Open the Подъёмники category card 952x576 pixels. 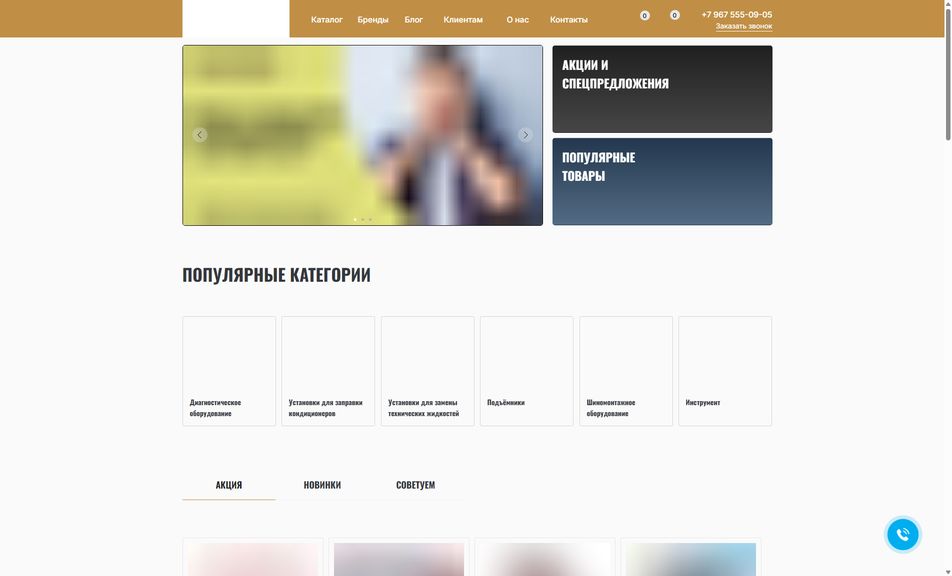pos(526,371)
